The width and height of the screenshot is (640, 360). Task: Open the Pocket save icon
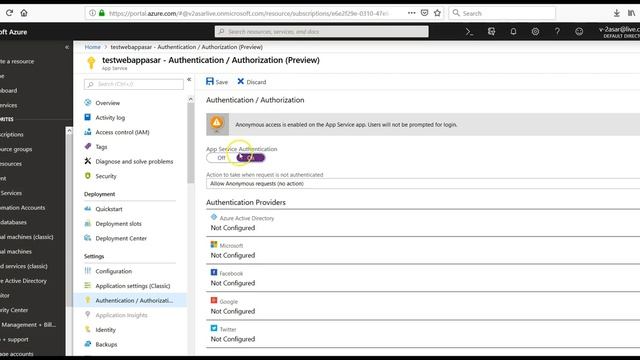424,13
